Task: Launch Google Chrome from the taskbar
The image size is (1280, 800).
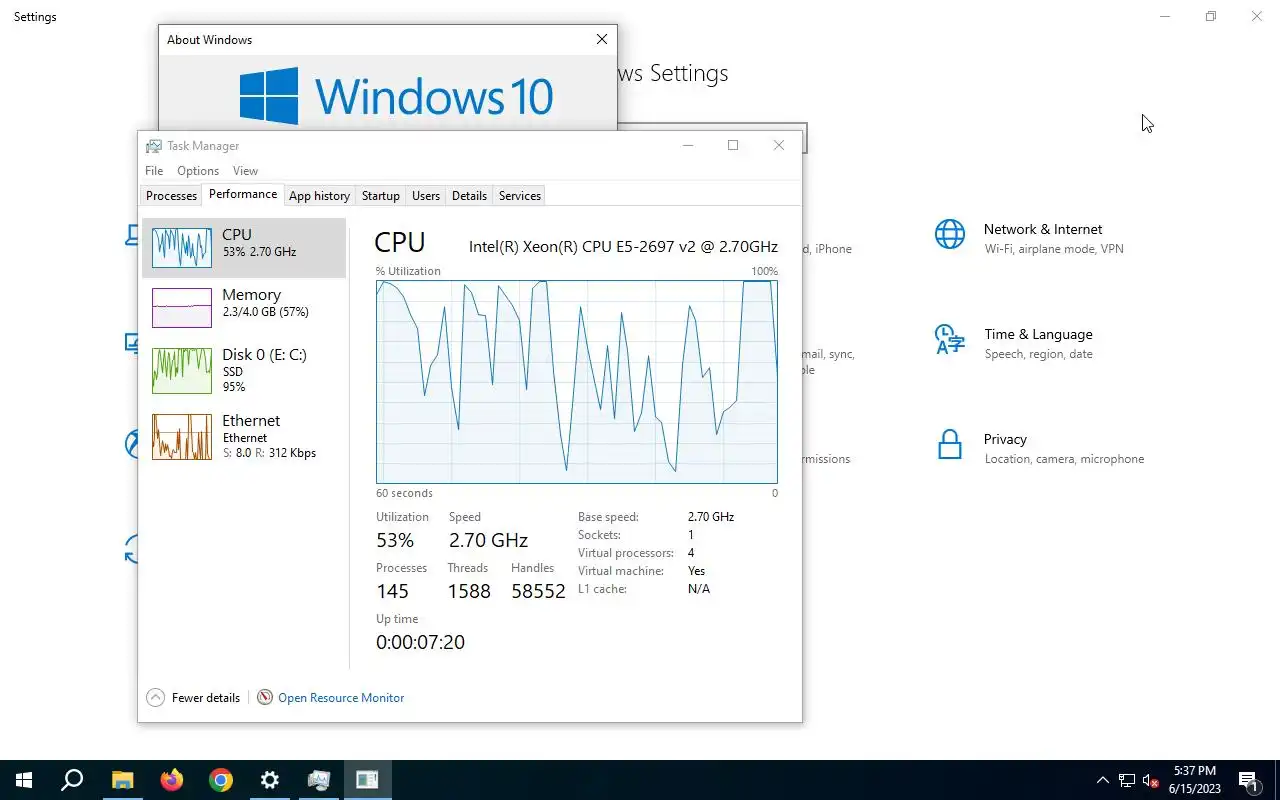Action: [221, 780]
